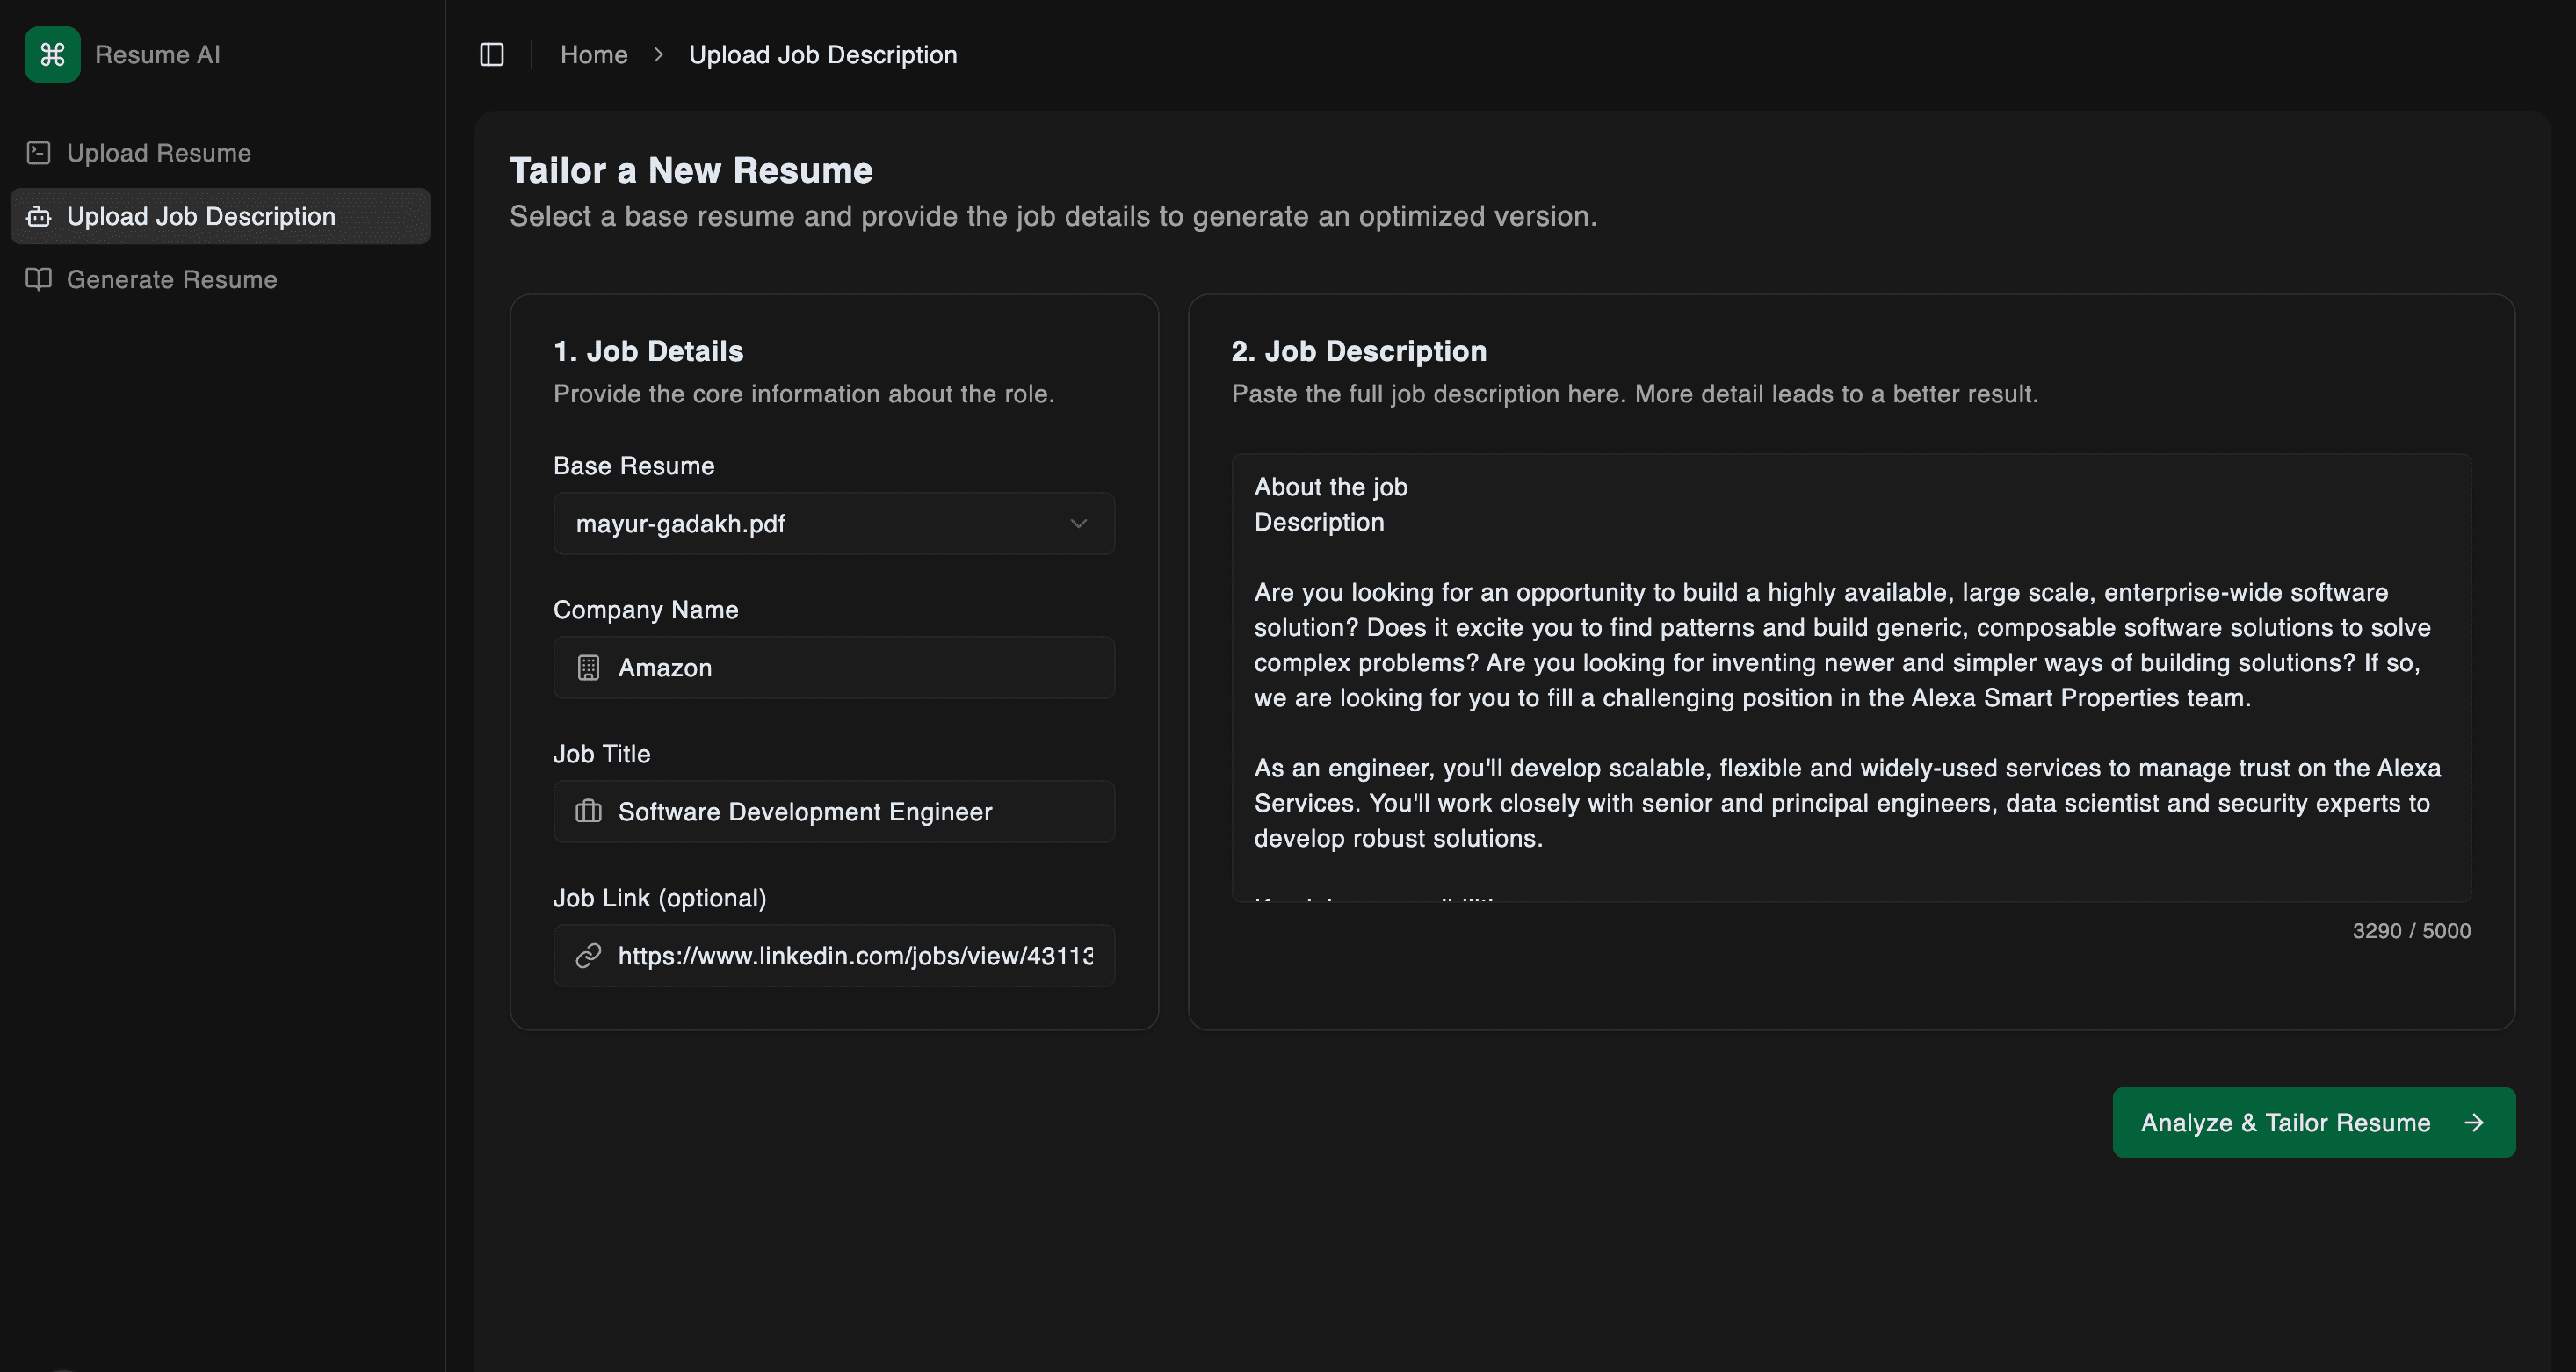Click the building icon in Company Name field
The height and width of the screenshot is (1372, 2576).
pyautogui.click(x=589, y=667)
